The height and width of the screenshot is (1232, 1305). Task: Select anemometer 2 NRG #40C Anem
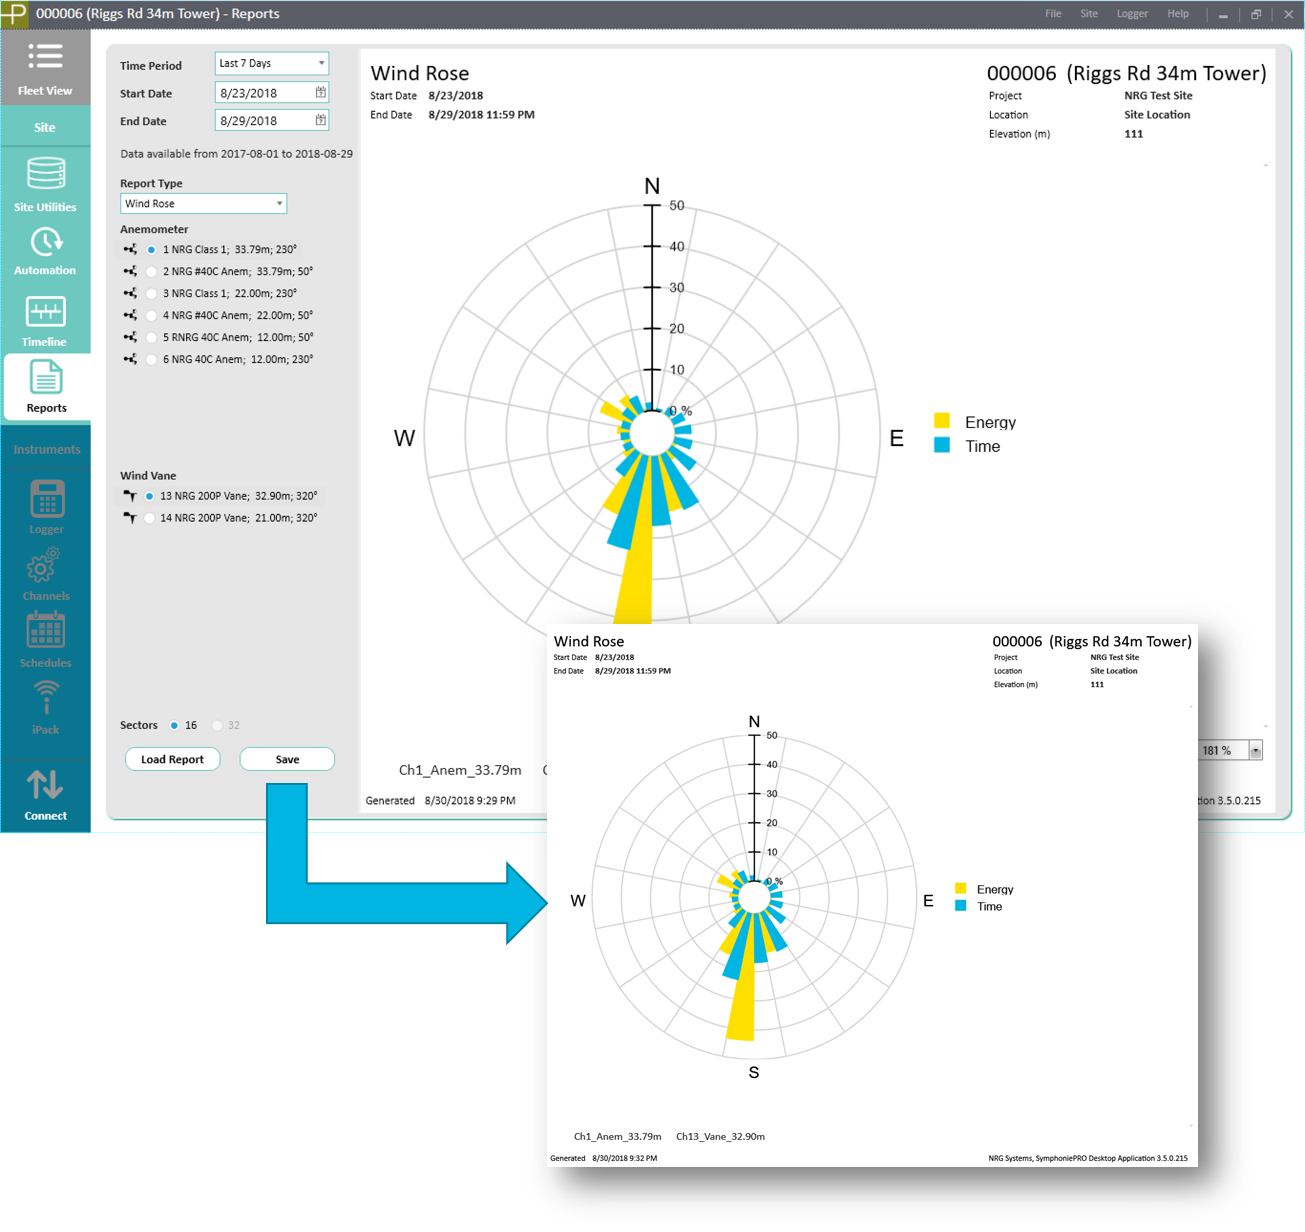coord(151,271)
